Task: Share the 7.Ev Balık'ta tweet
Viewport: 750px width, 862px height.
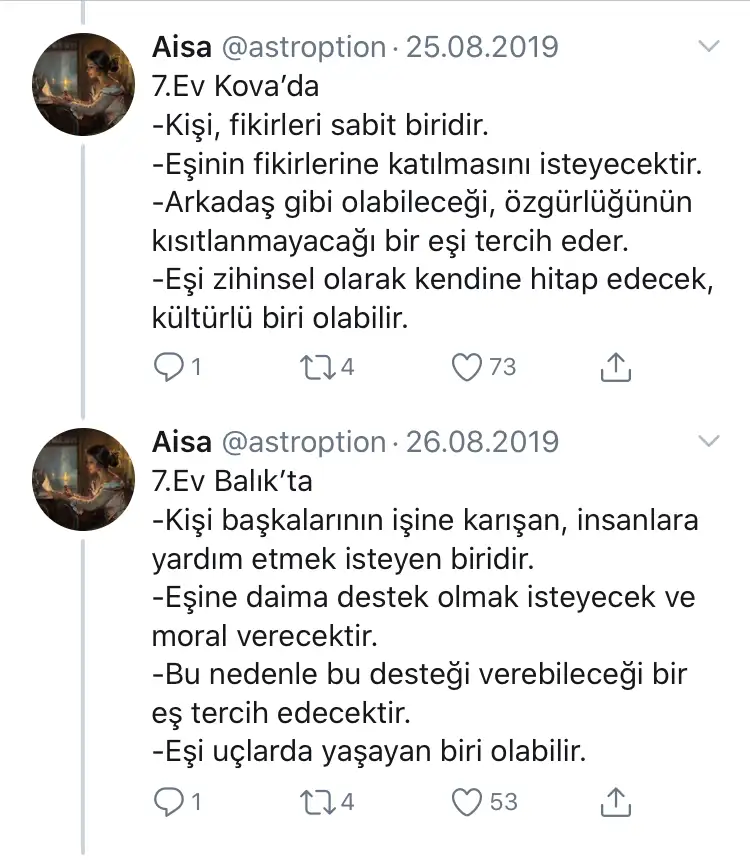Action: (x=616, y=802)
